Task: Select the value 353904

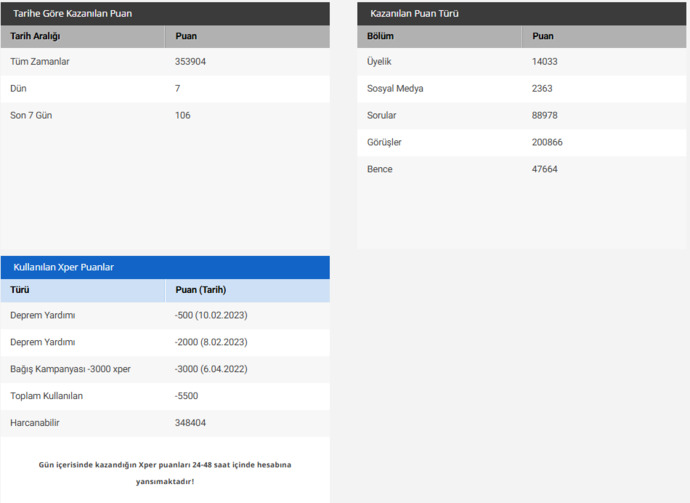Action: pyautogui.click(x=190, y=62)
